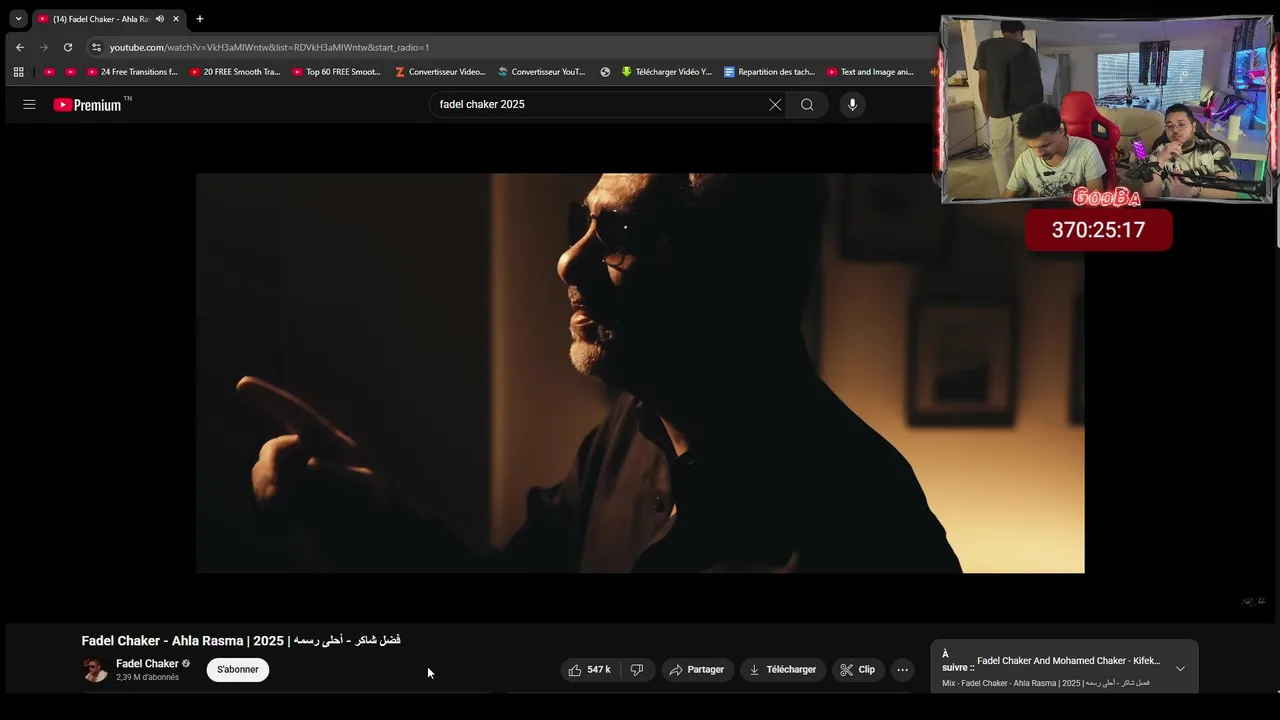Go forward with browser forward arrow
1280x720 pixels.
click(x=44, y=47)
